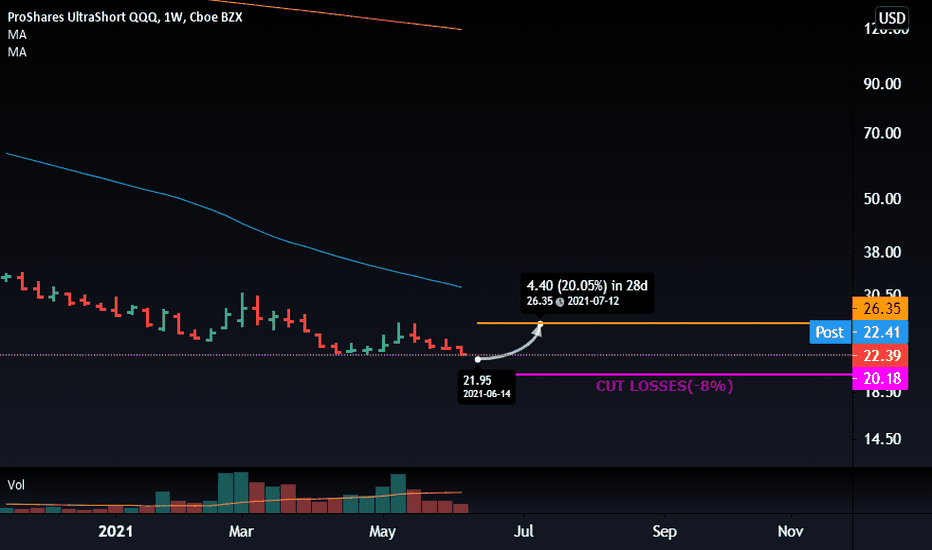This screenshot has width=932, height=550.
Task: Click the 90.00 price axis label
Action: [x=882, y=84]
